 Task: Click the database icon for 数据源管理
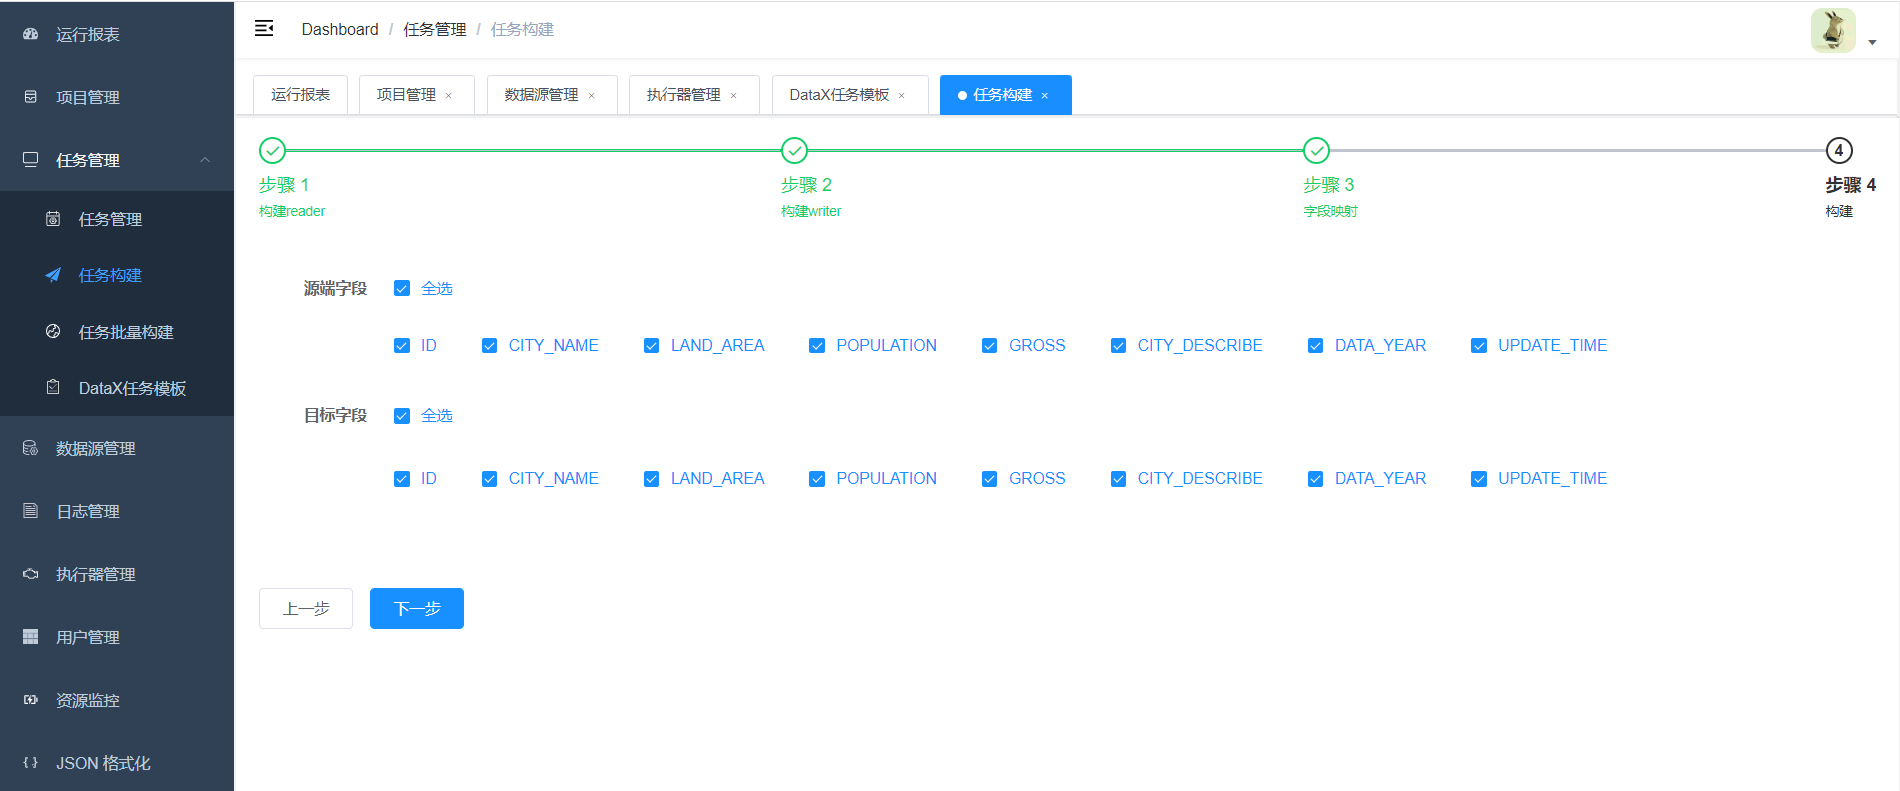30,448
